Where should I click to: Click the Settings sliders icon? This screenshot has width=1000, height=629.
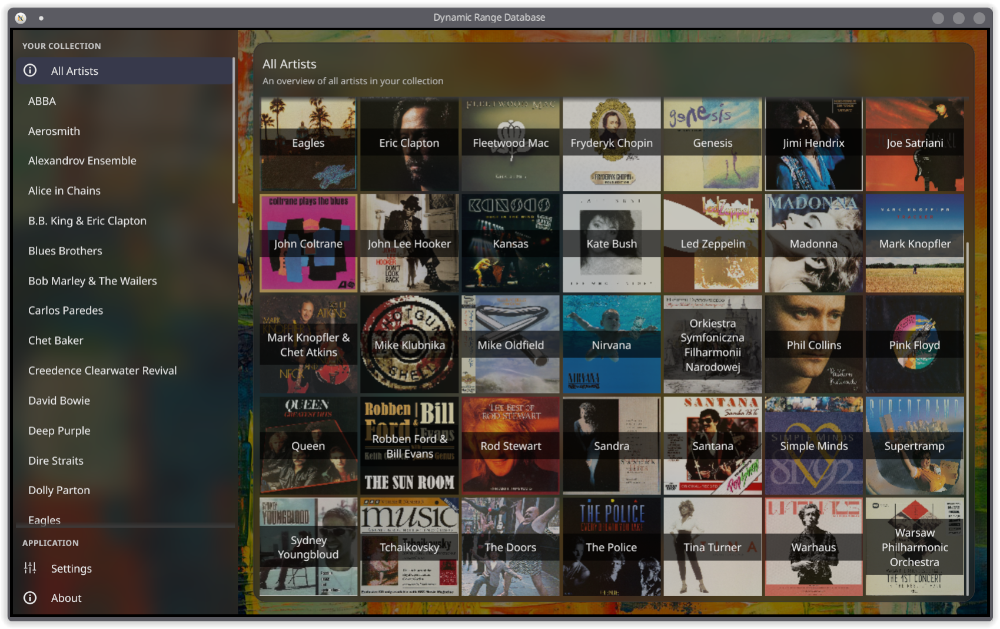(x=30, y=568)
